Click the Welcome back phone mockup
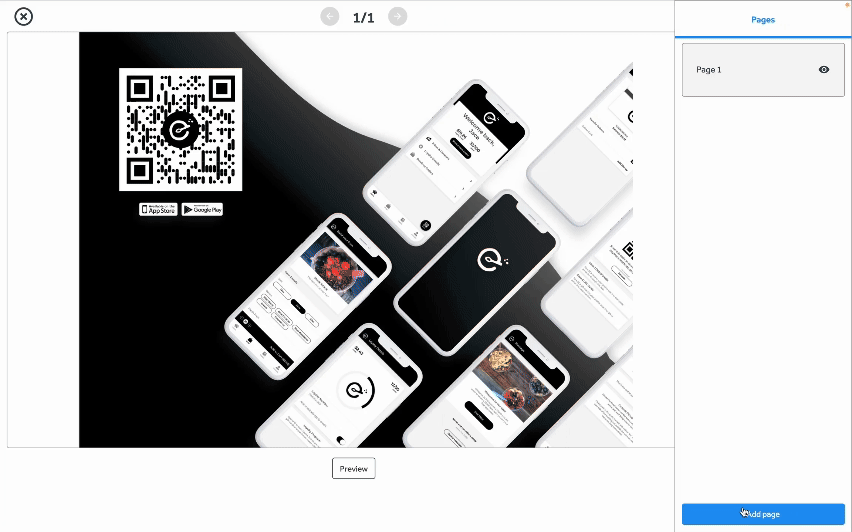Viewport: 852px width, 532px height. tap(446, 162)
